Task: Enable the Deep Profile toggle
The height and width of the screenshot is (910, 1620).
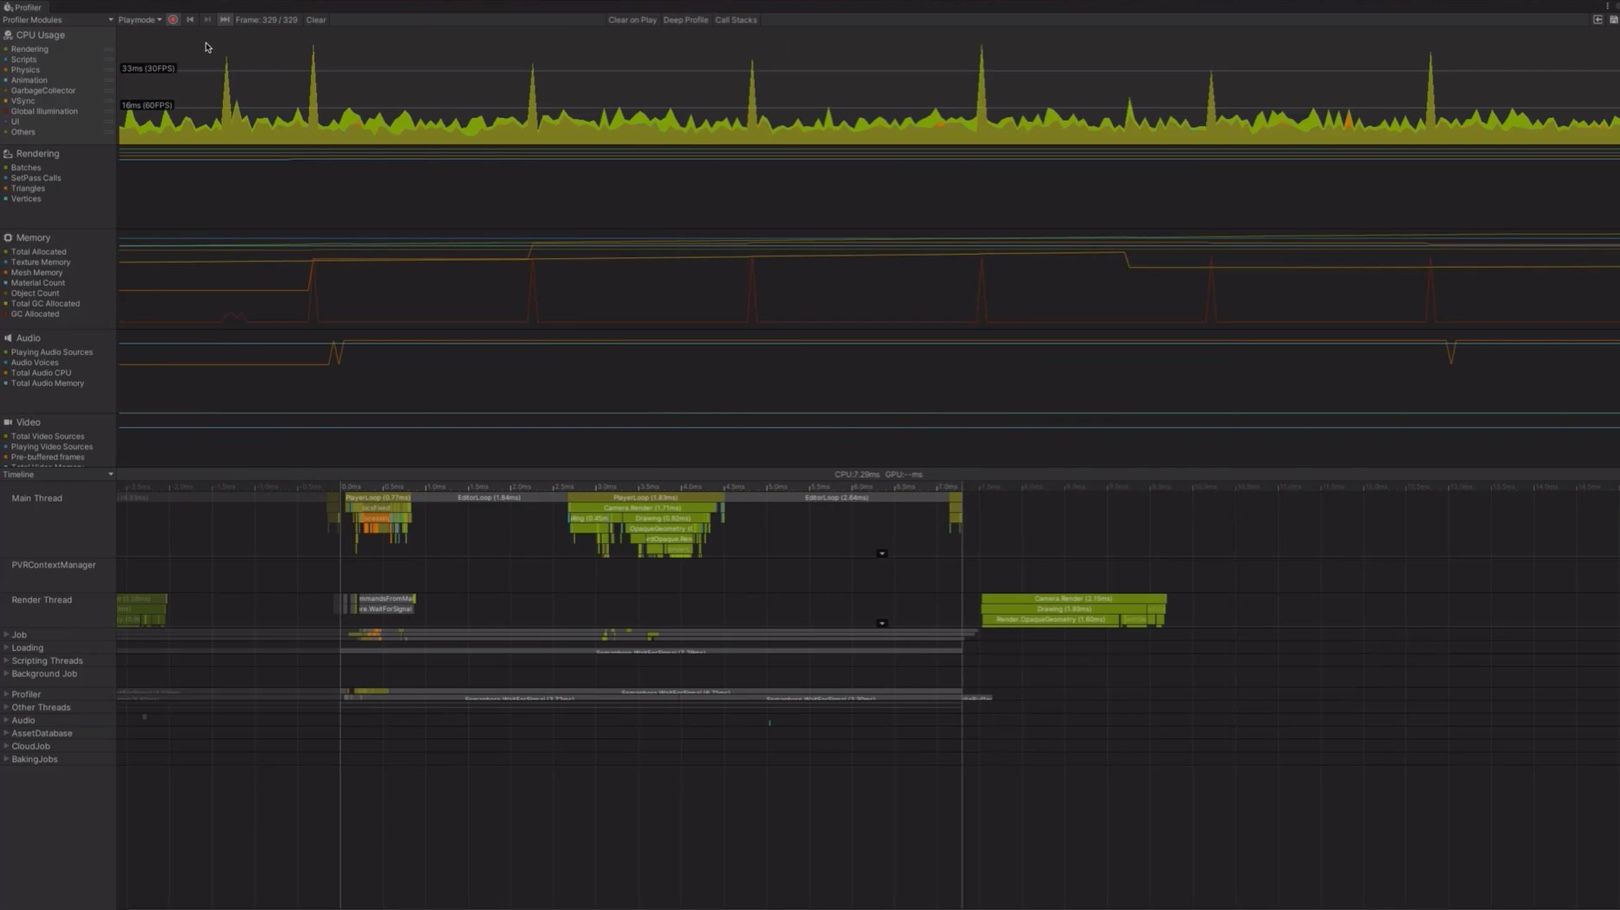Action: coord(685,19)
